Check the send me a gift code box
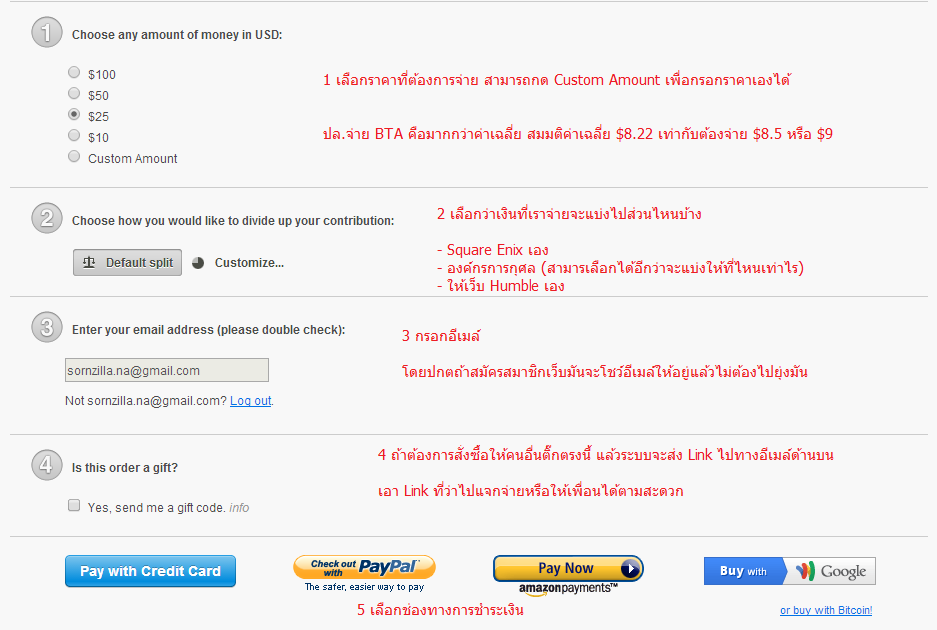 74,506
